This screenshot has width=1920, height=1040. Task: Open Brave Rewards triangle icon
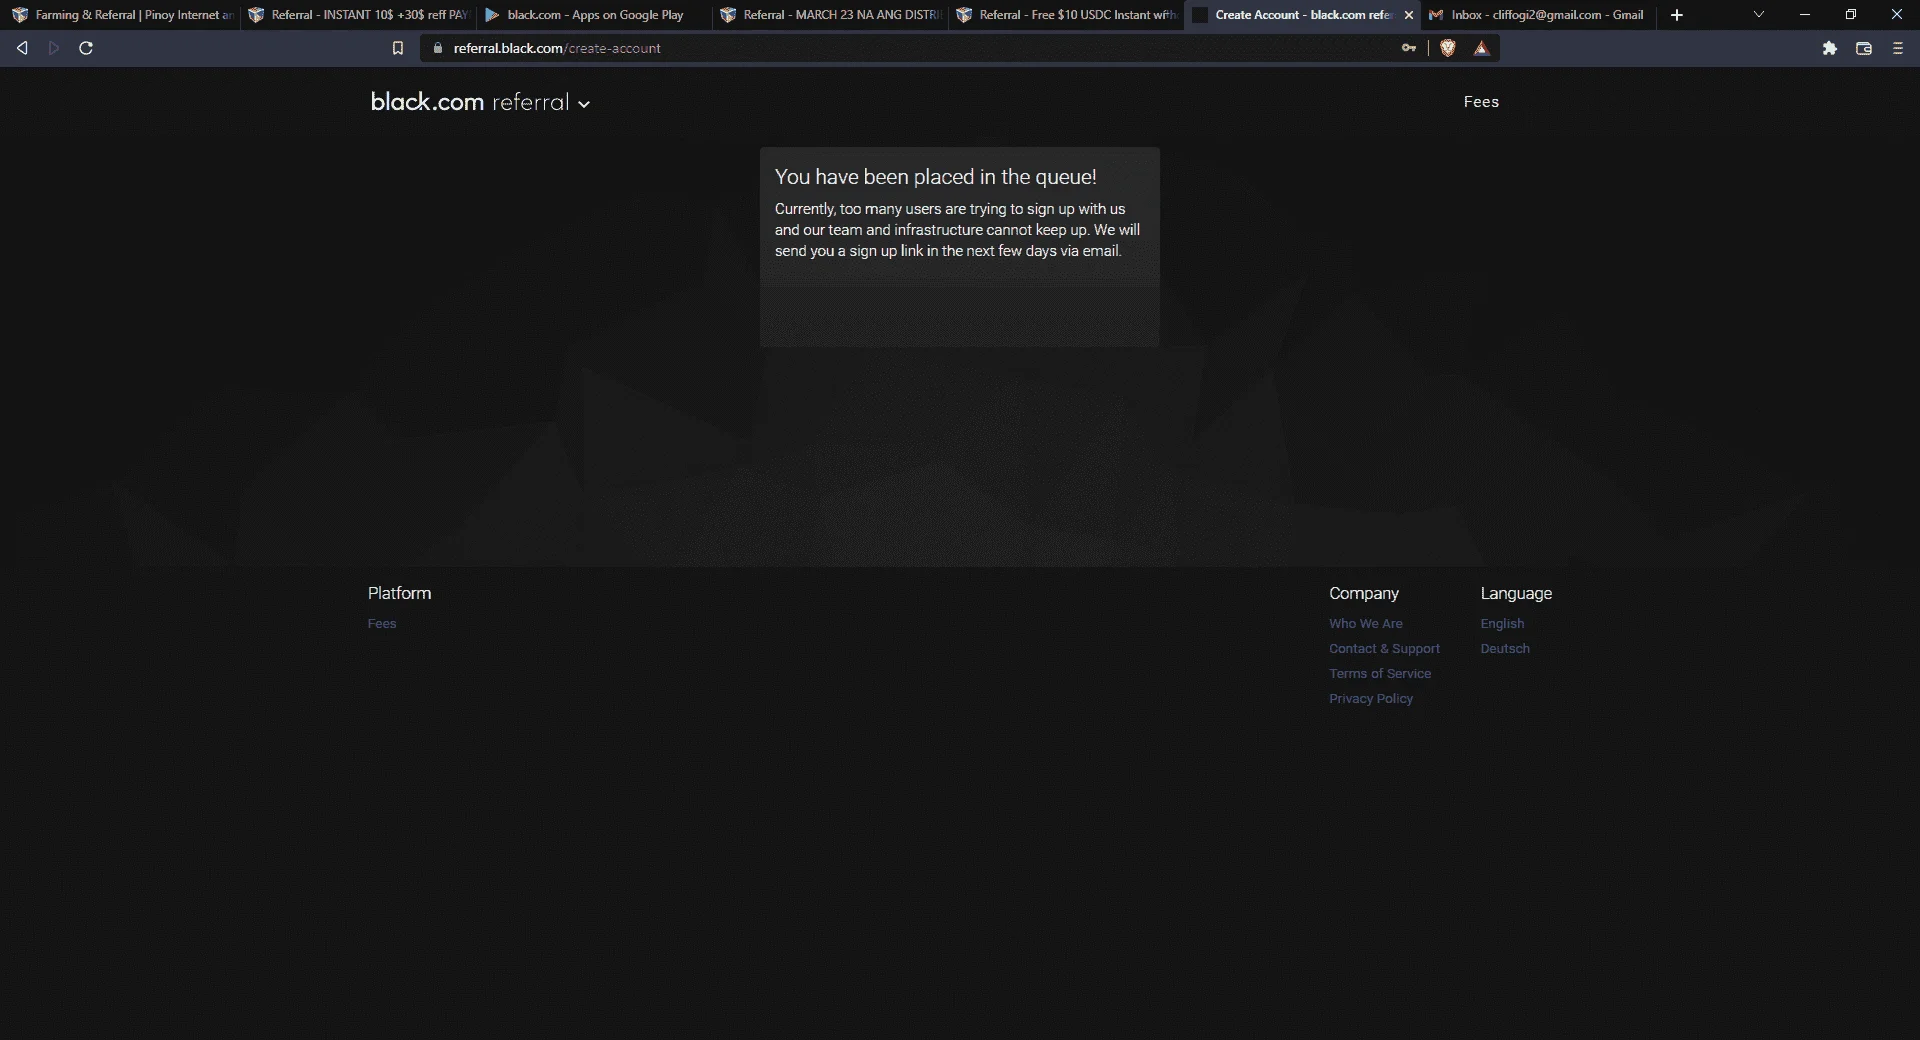tap(1481, 48)
